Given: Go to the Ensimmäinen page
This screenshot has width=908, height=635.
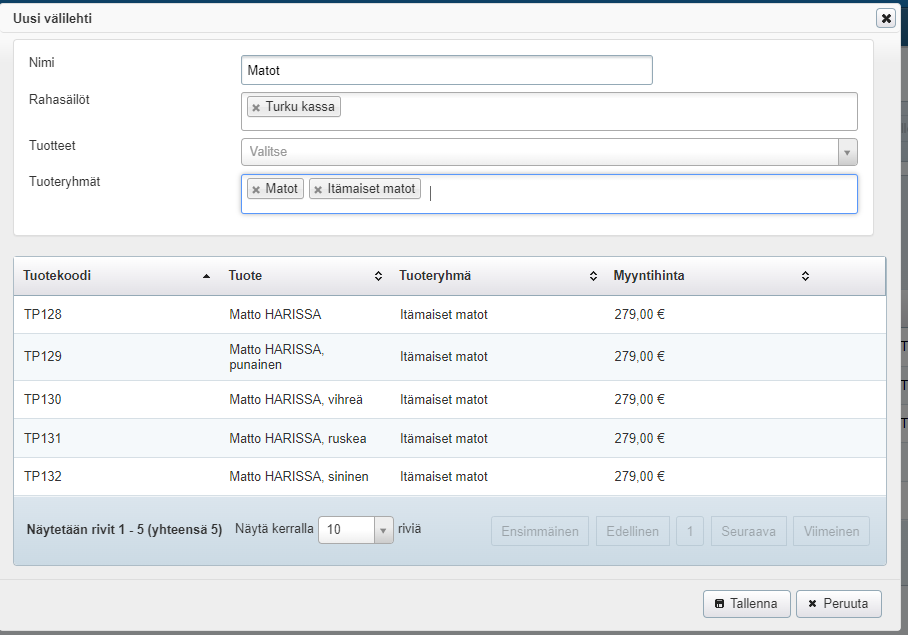Looking at the screenshot, I should click(539, 531).
